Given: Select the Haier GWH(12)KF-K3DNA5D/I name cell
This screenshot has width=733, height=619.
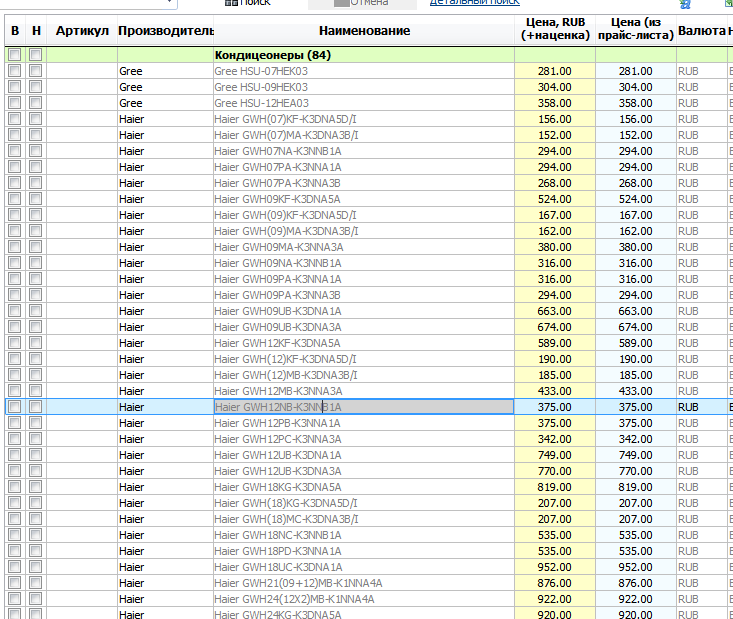Looking at the screenshot, I should pos(364,359).
